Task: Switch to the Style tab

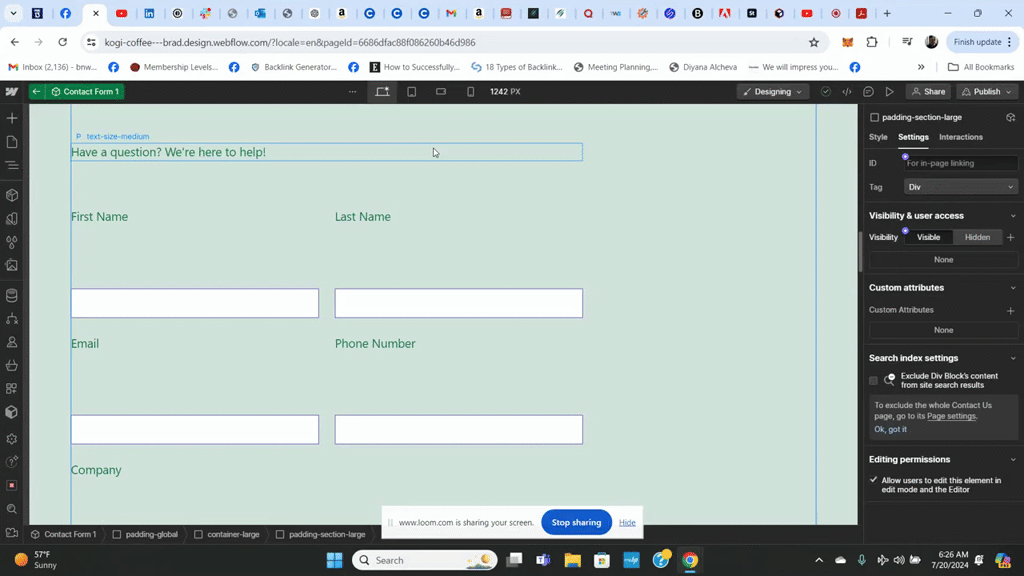Action: [x=878, y=137]
